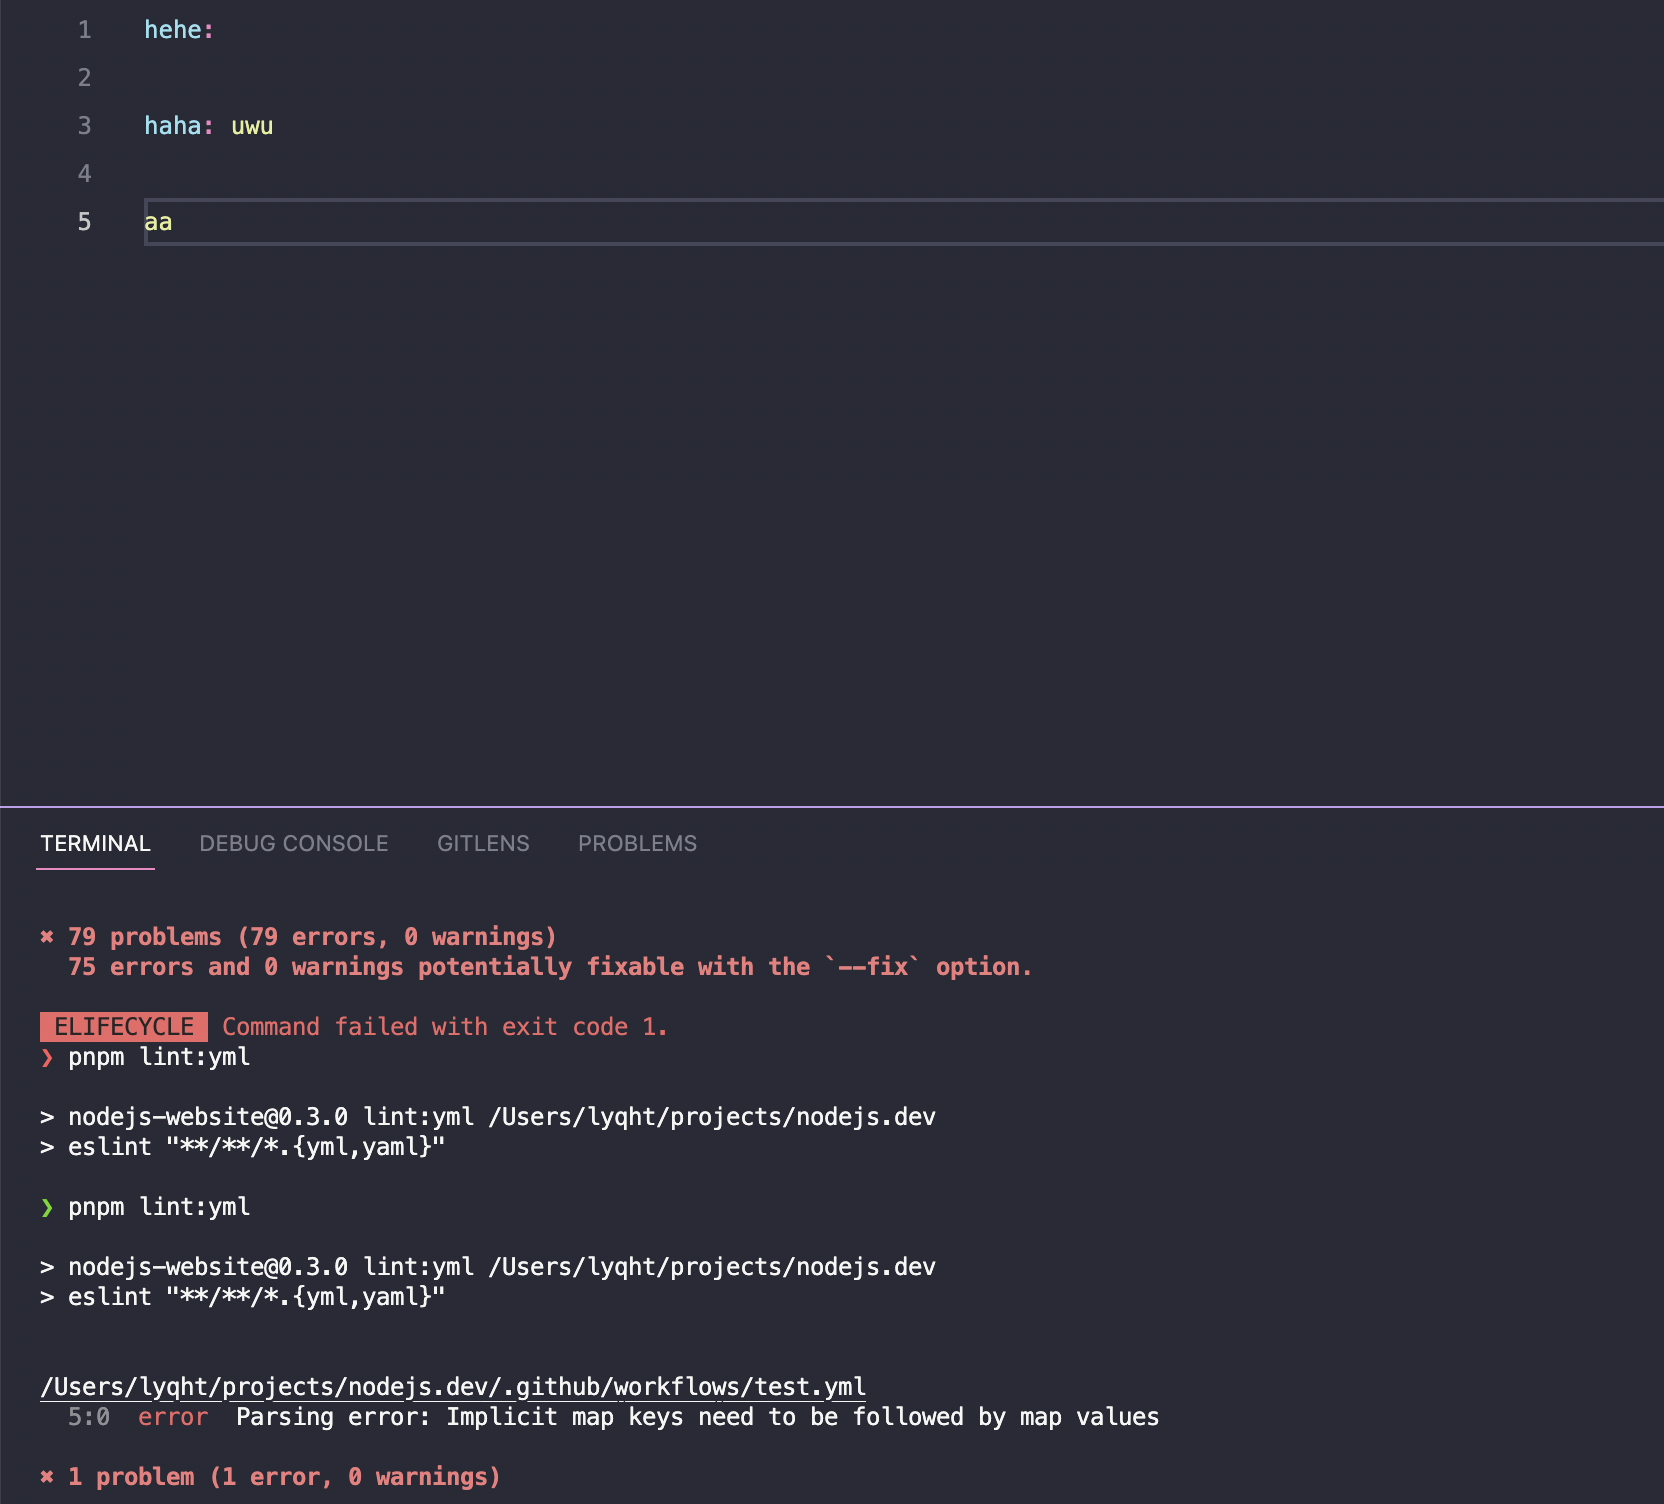
Task: Click the empty editor line 2
Action: 300,78
